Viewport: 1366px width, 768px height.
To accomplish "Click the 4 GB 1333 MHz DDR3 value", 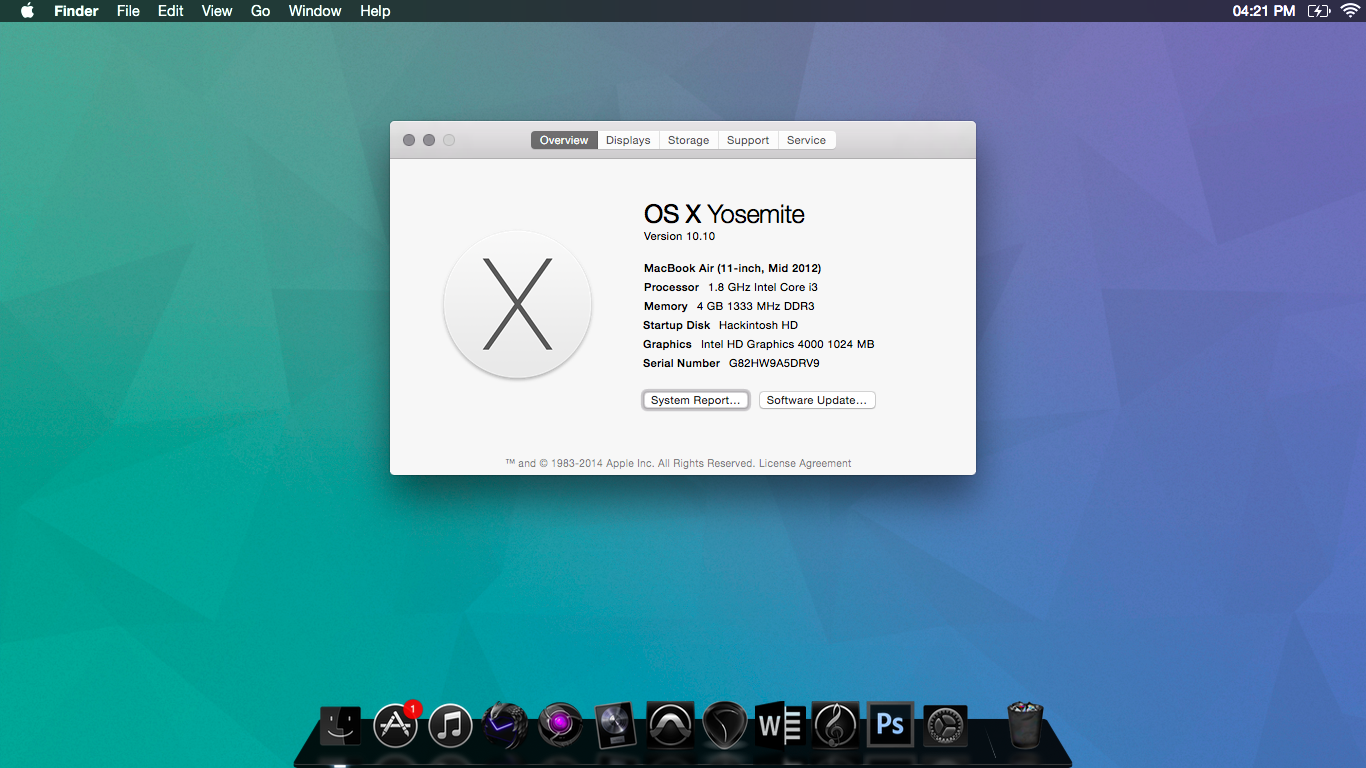I will (x=756, y=306).
